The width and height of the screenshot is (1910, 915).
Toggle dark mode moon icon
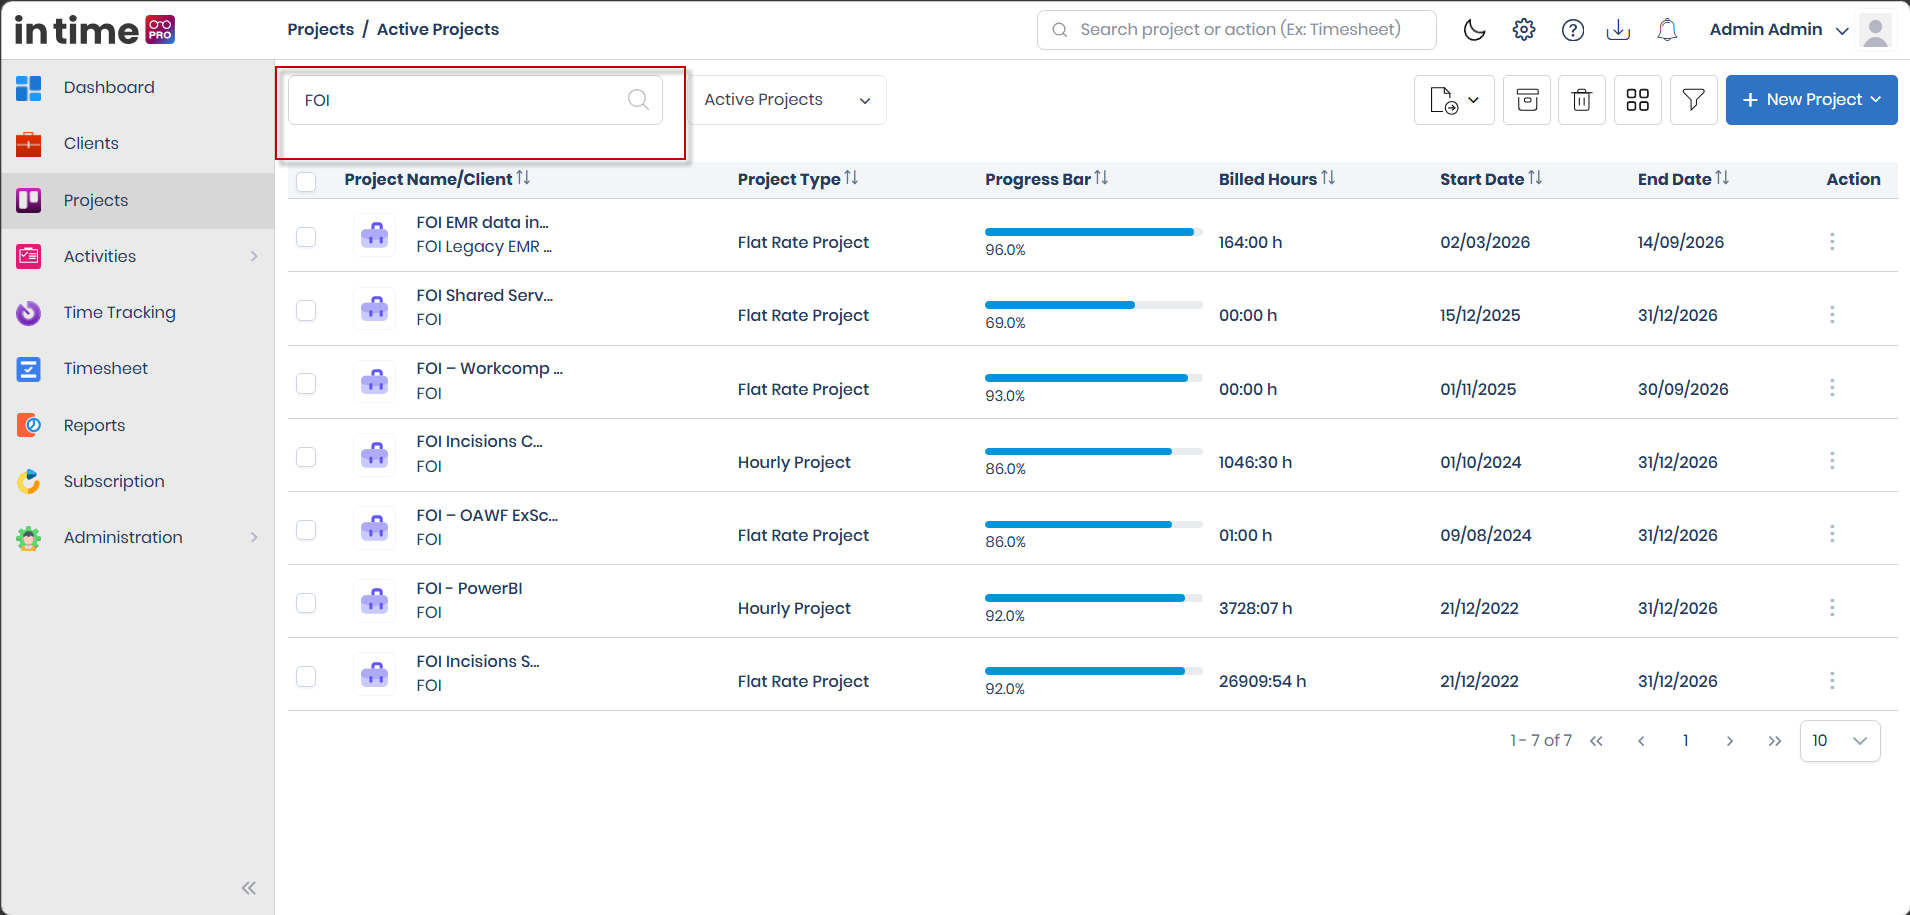pyautogui.click(x=1474, y=30)
